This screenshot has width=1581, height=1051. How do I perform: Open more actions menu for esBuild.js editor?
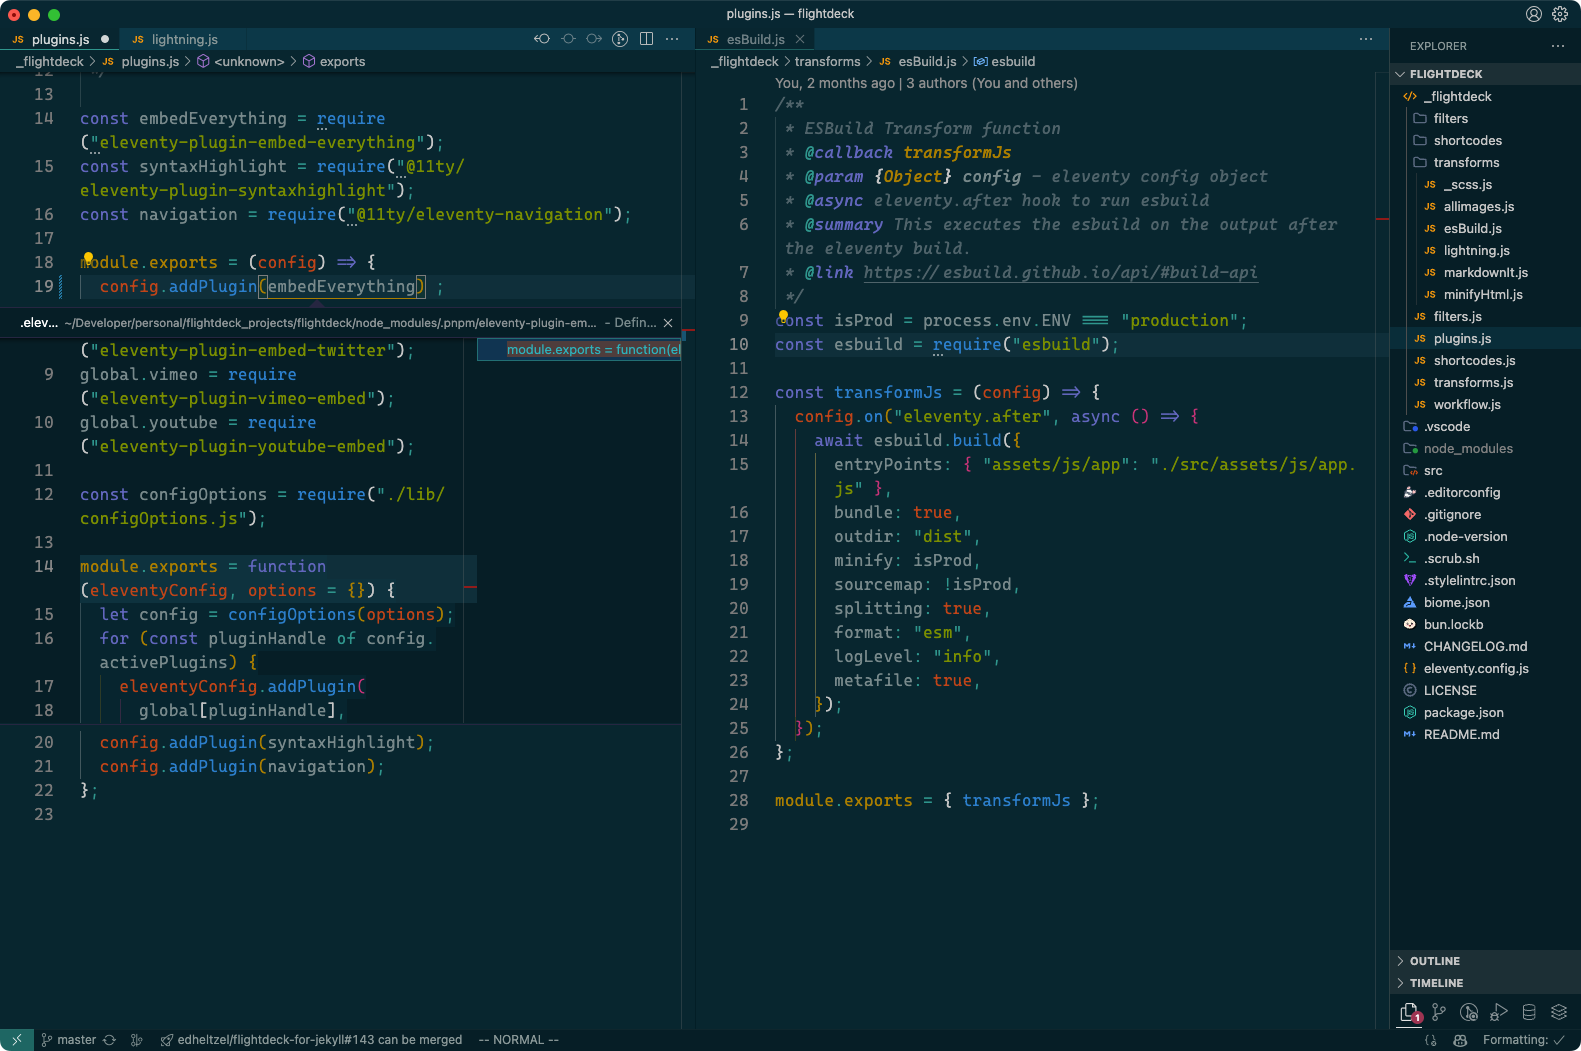(1366, 39)
